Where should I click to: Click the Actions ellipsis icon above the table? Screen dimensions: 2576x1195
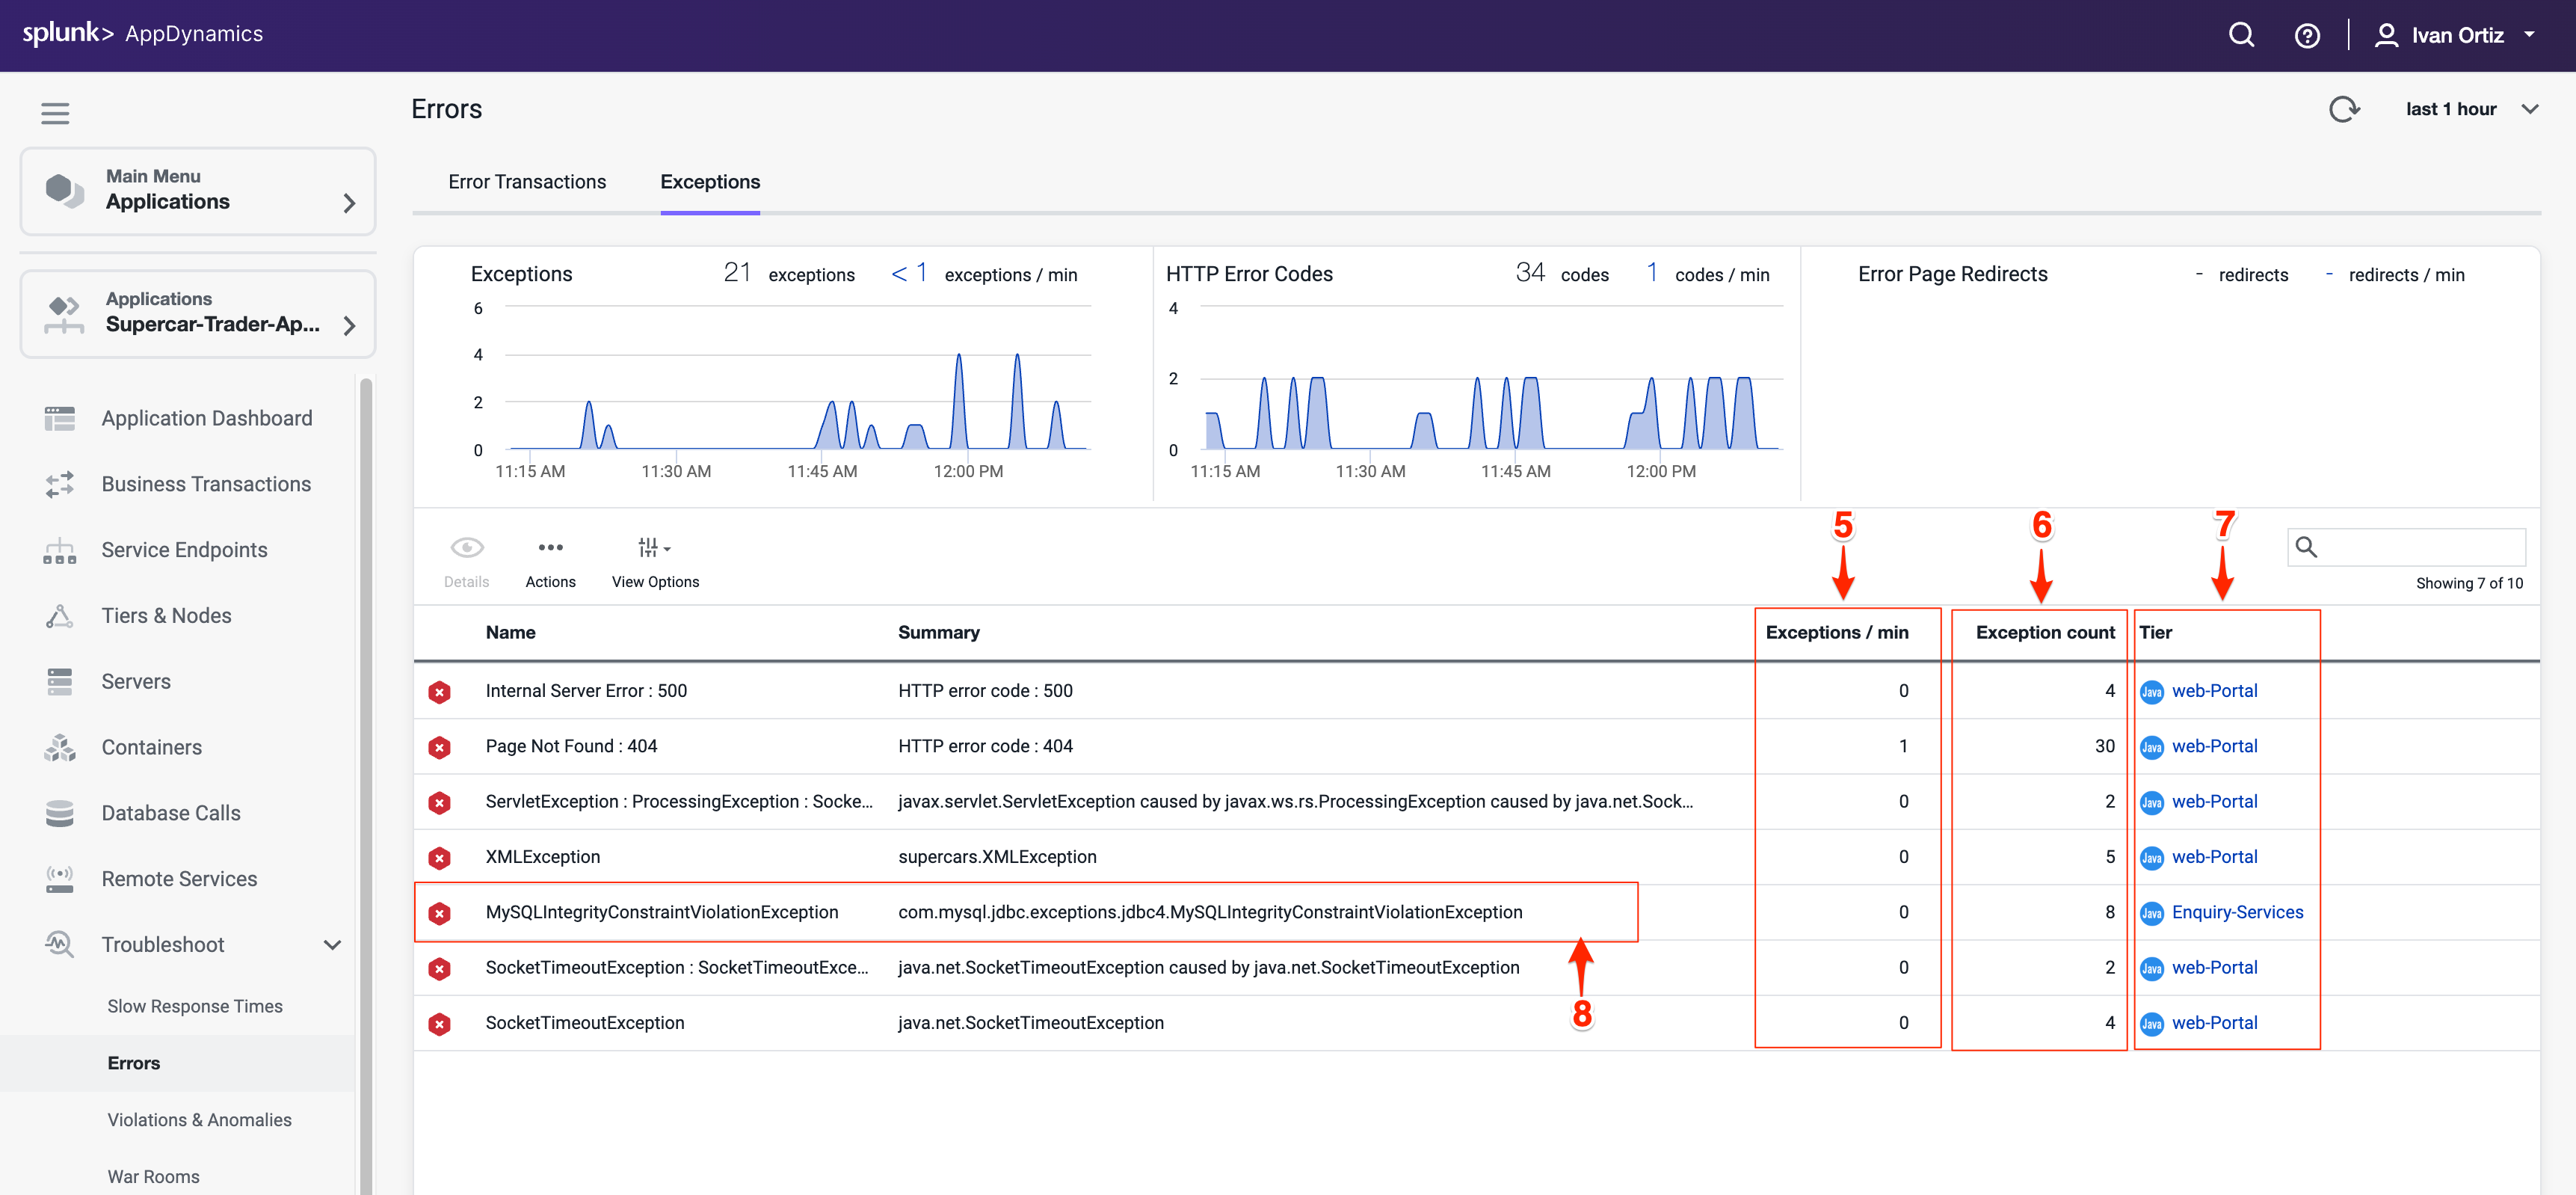click(x=550, y=547)
